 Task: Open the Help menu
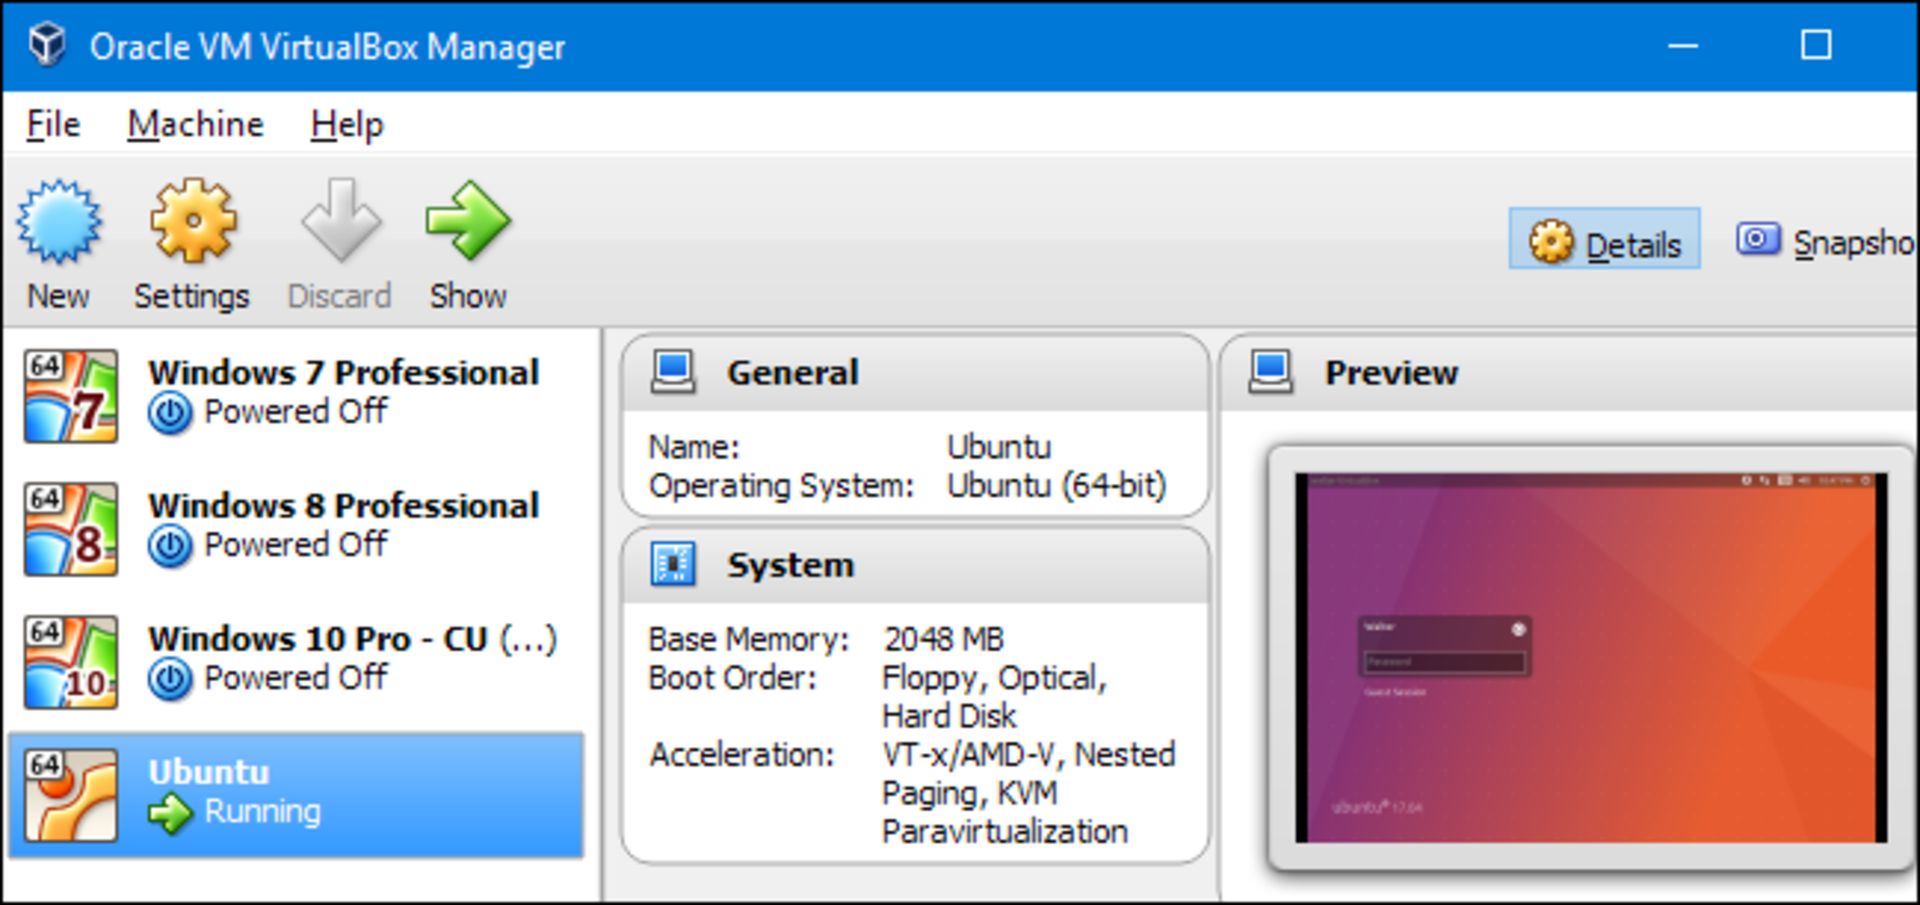347,124
